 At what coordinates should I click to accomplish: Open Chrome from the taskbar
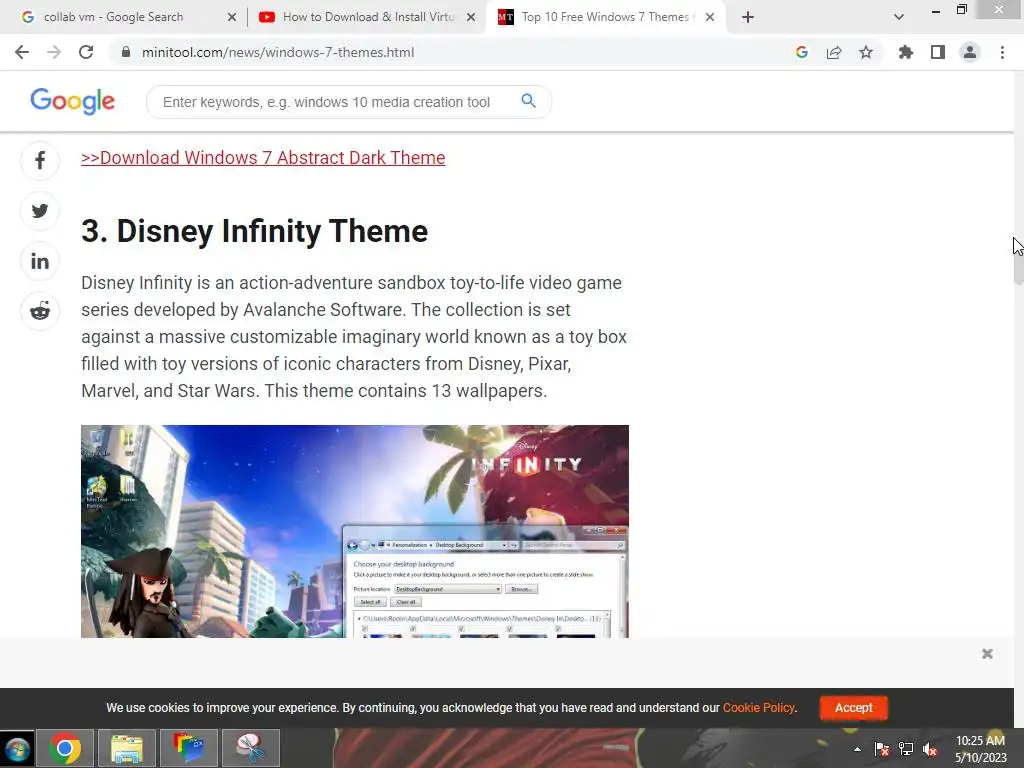(x=65, y=748)
